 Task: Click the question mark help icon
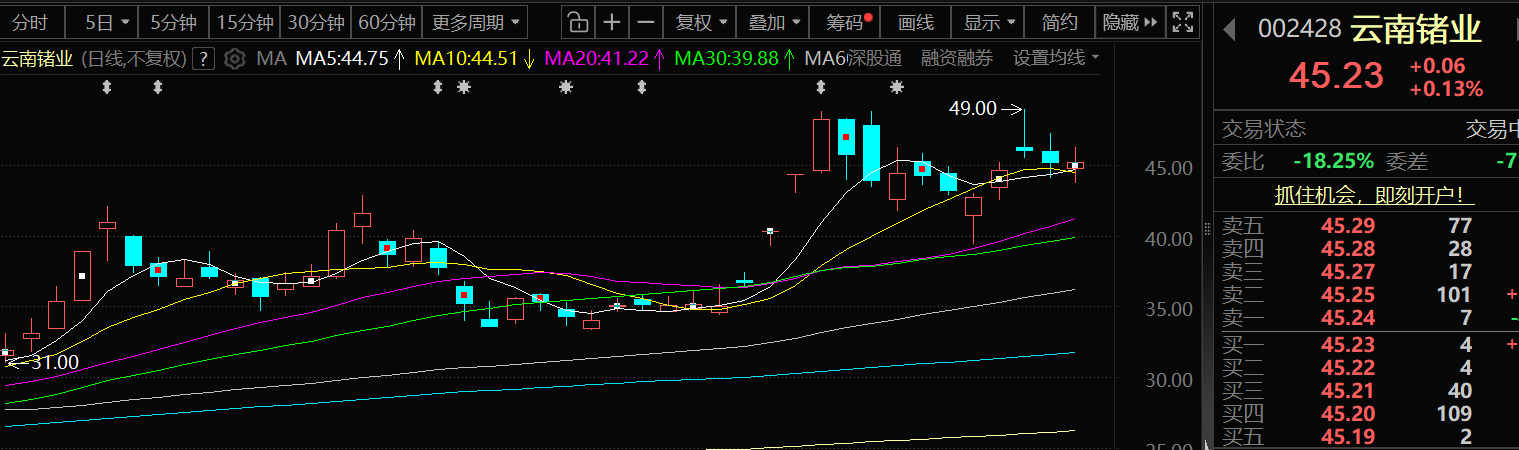[204, 58]
